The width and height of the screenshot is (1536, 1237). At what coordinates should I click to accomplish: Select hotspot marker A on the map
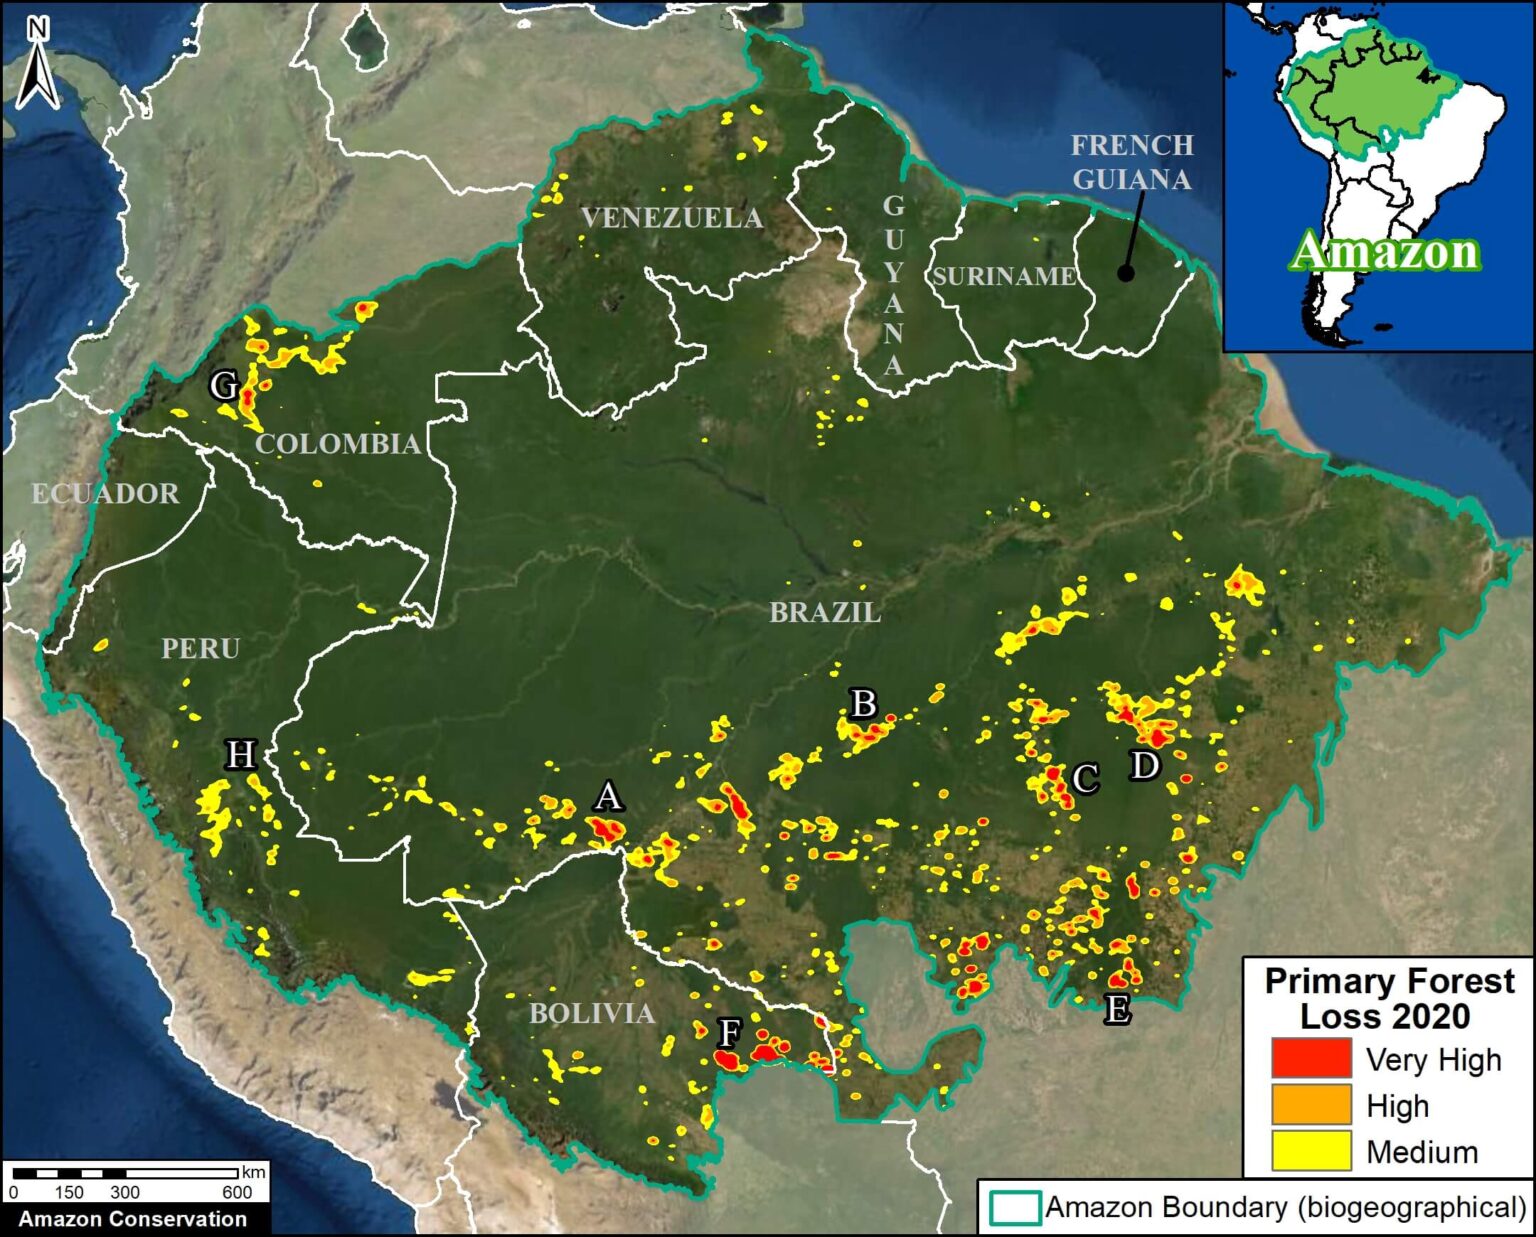[x=608, y=797]
